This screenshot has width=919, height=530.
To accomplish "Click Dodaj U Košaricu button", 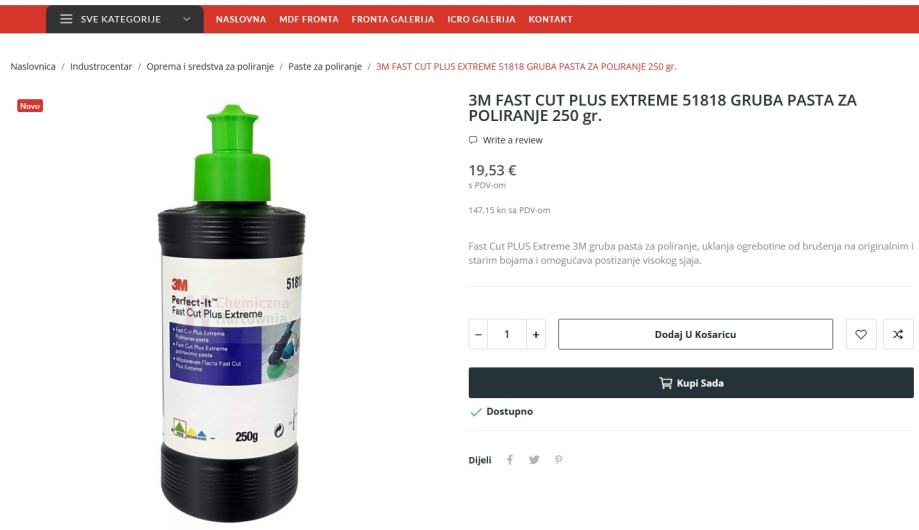I will [x=695, y=334].
